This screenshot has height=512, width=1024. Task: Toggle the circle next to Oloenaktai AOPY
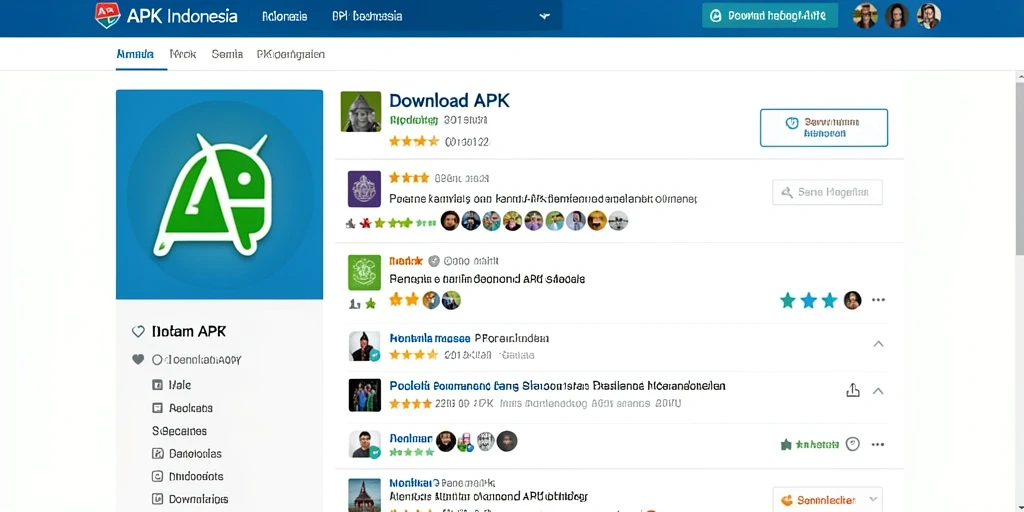point(157,359)
